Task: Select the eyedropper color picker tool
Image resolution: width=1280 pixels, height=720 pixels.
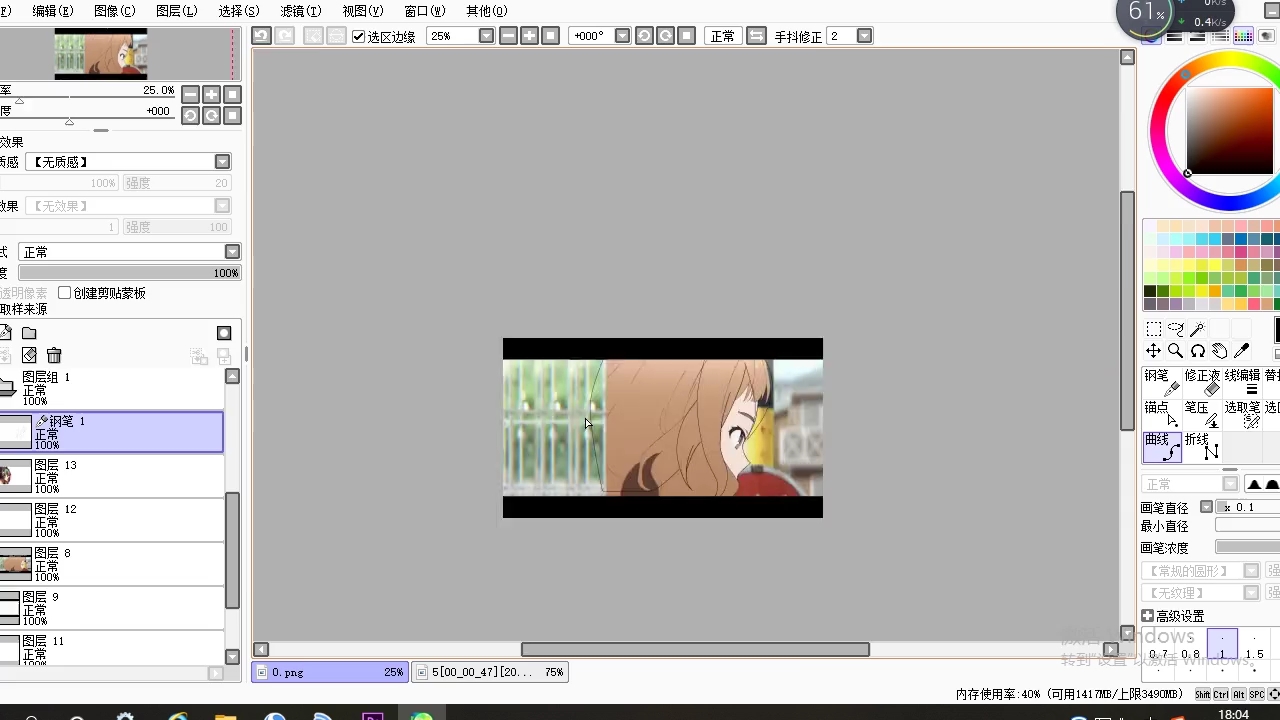Action: [1241, 351]
